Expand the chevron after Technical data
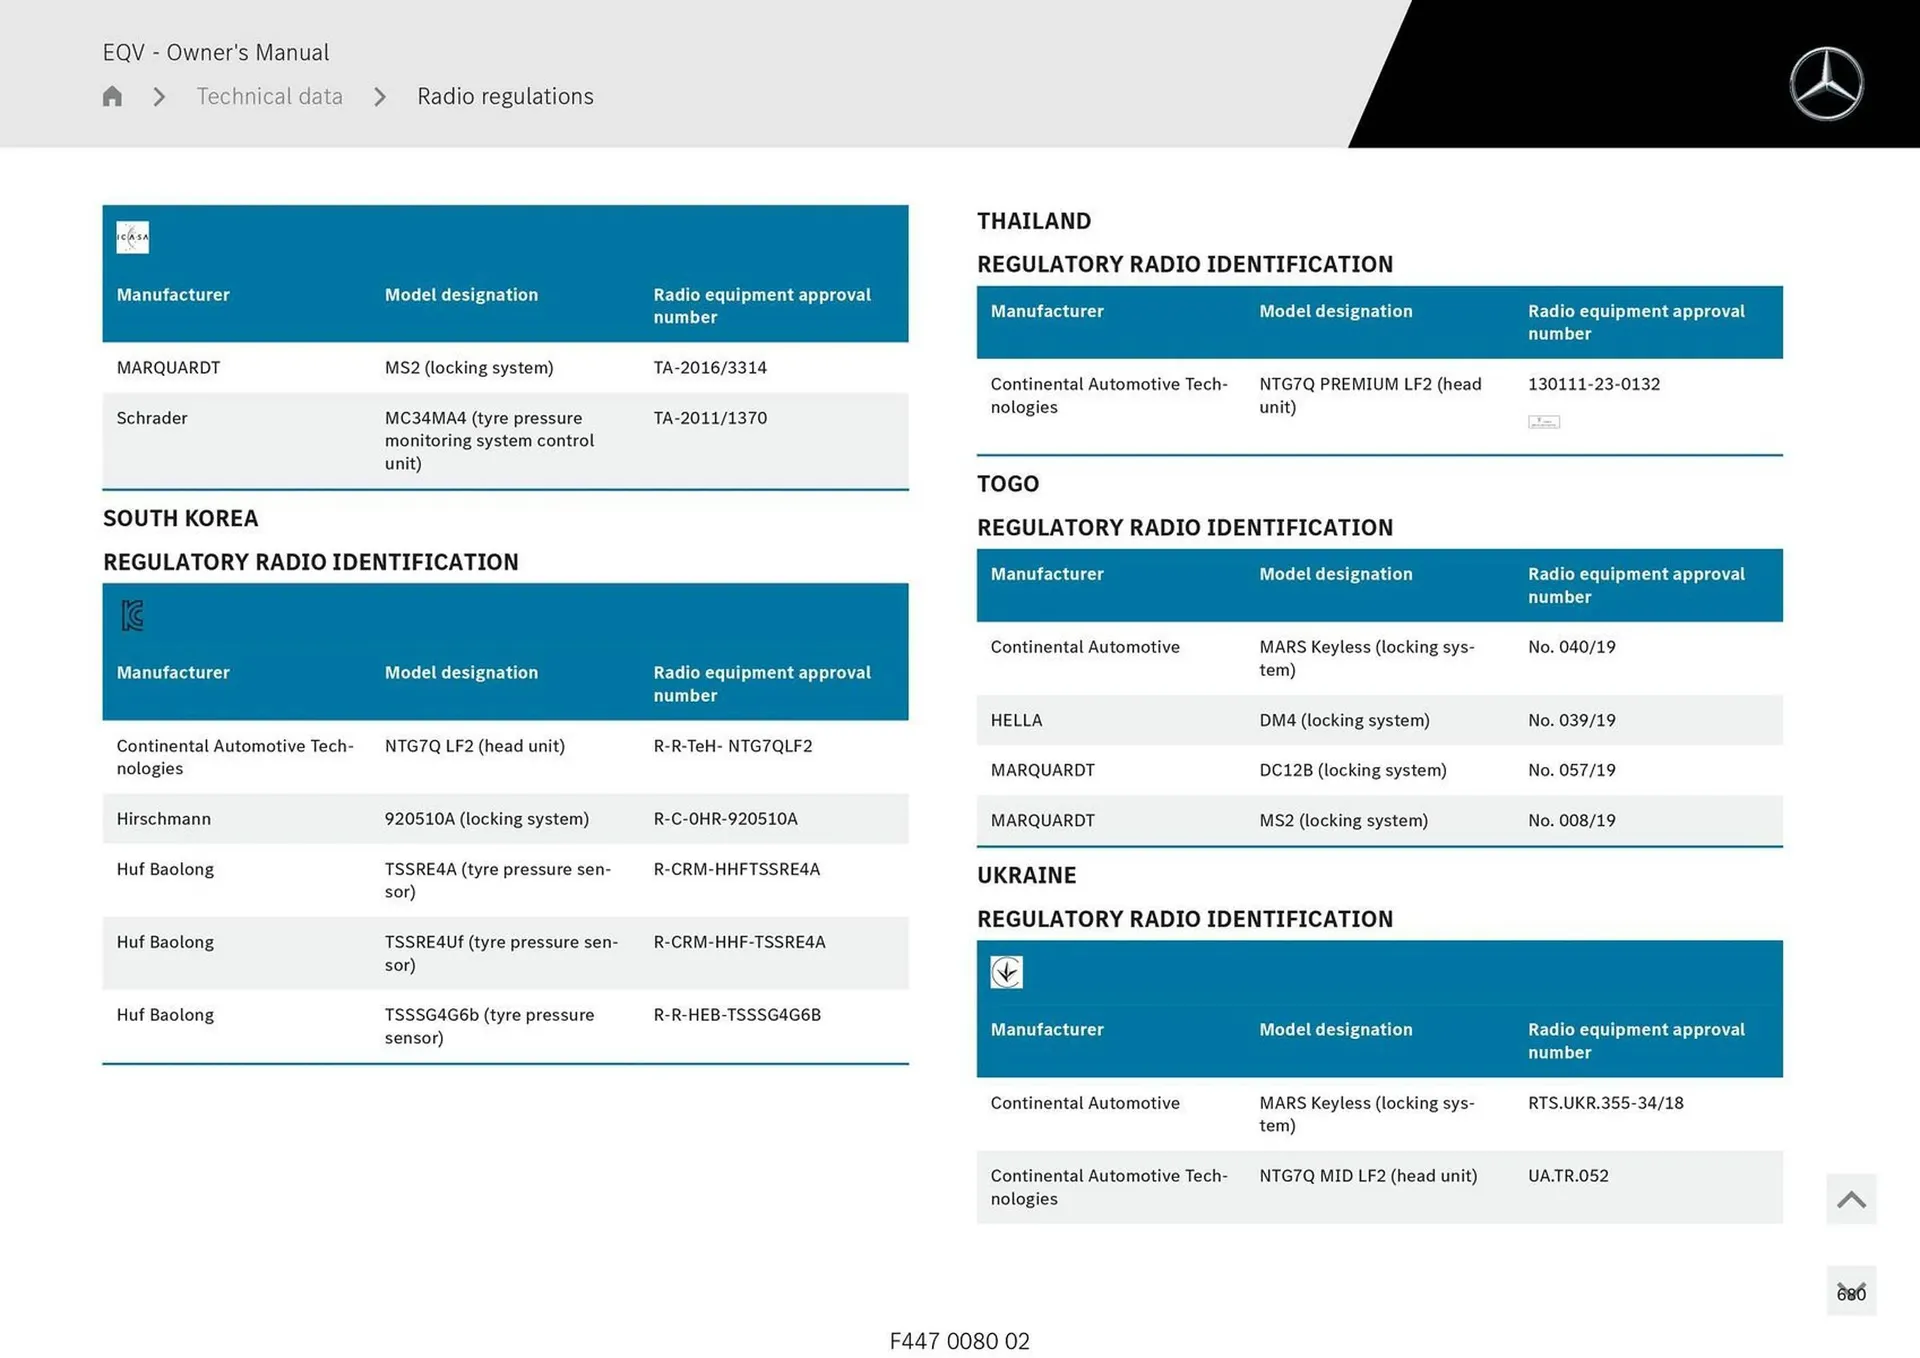Image resolution: width=1920 pixels, height=1358 pixels. point(379,96)
